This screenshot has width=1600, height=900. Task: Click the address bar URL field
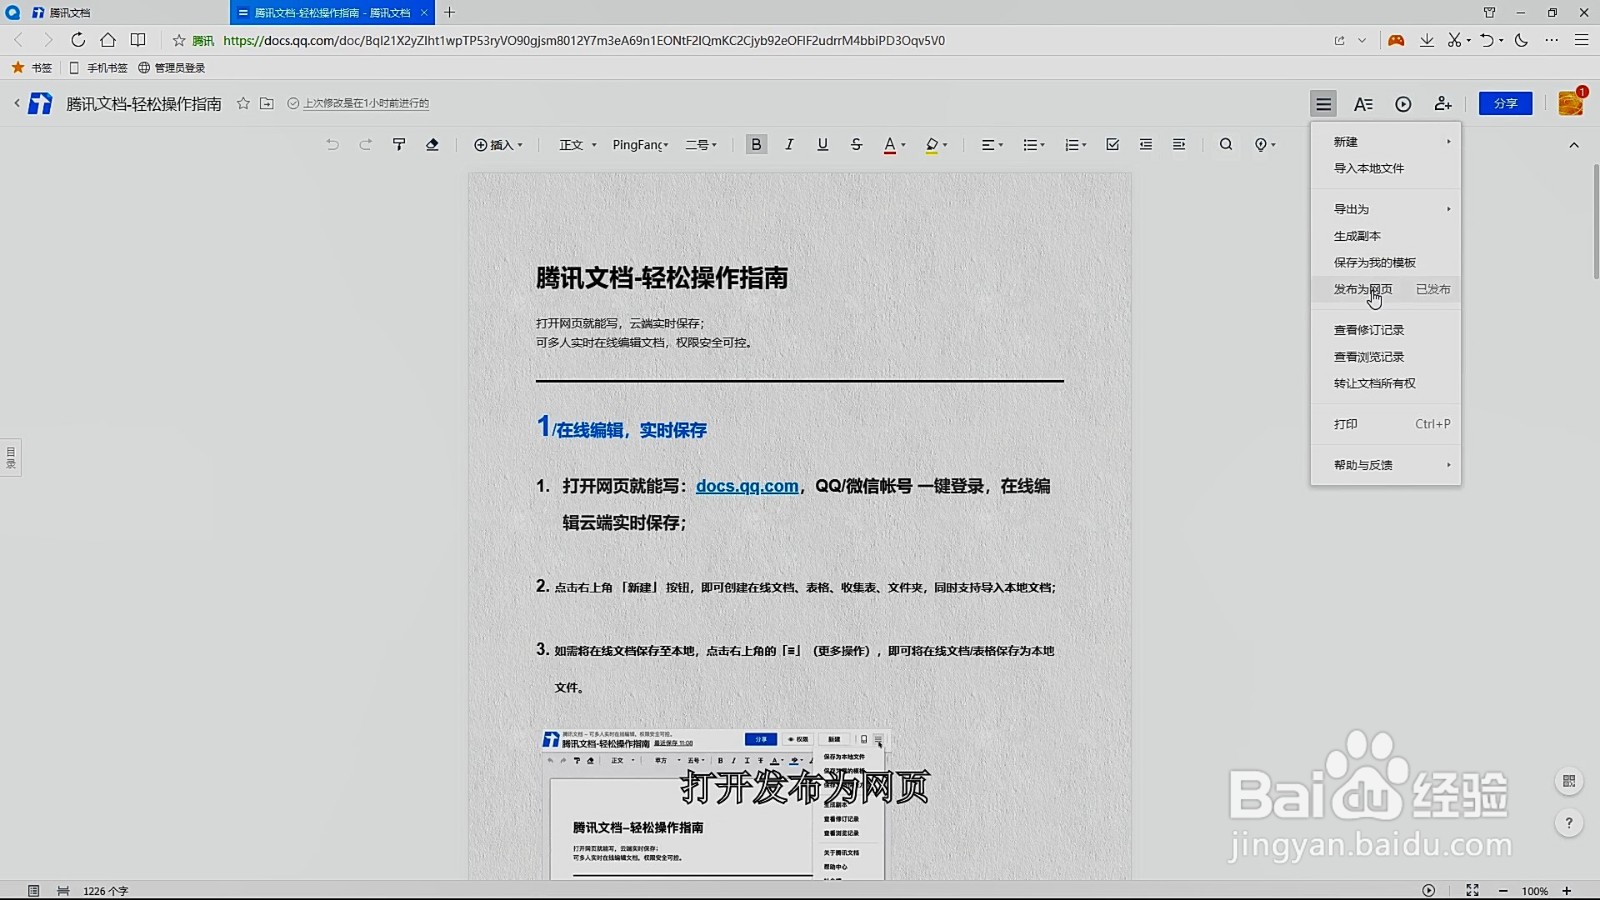(583, 40)
